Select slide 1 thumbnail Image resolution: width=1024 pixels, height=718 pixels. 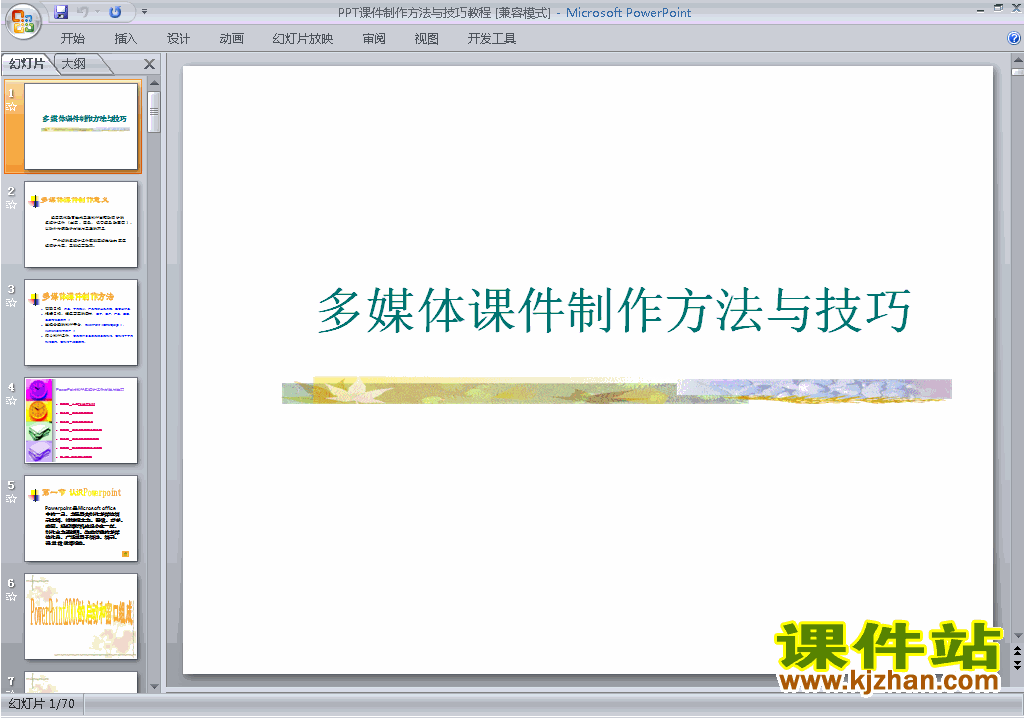click(81, 126)
